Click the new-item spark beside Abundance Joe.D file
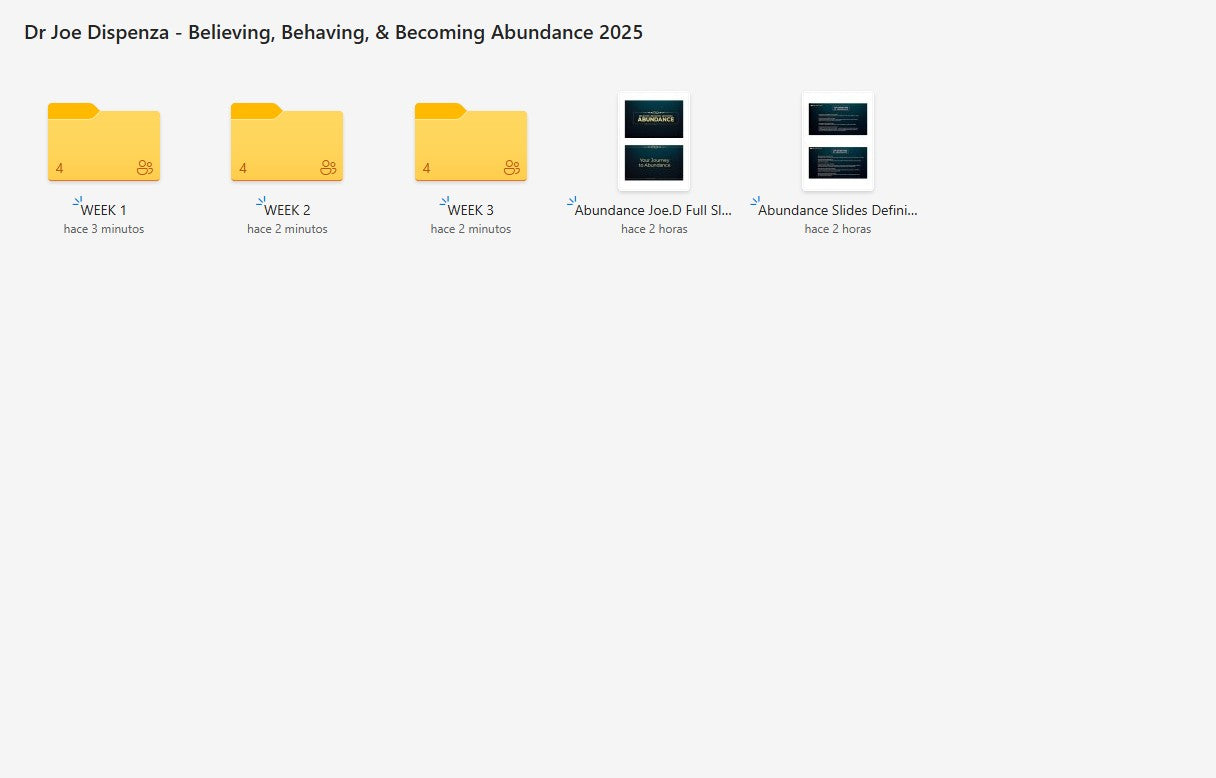1216x778 pixels. 572,202
